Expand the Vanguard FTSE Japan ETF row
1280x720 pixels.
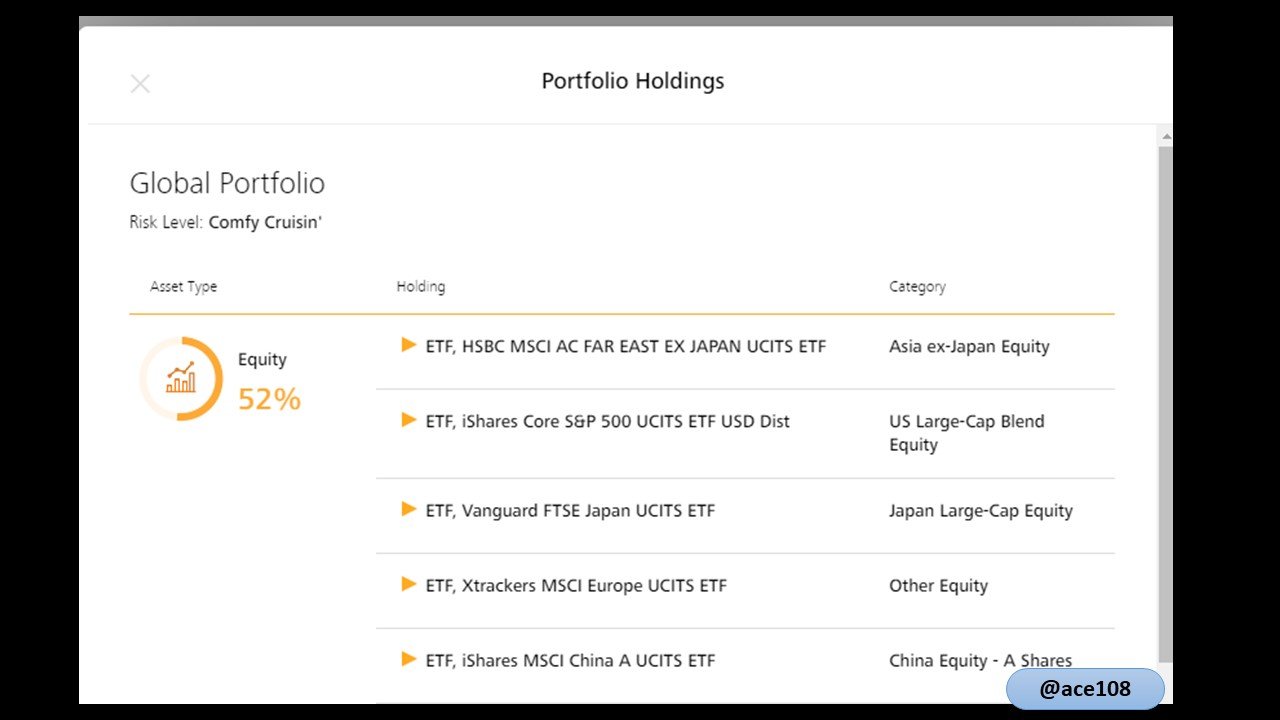click(408, 509)
